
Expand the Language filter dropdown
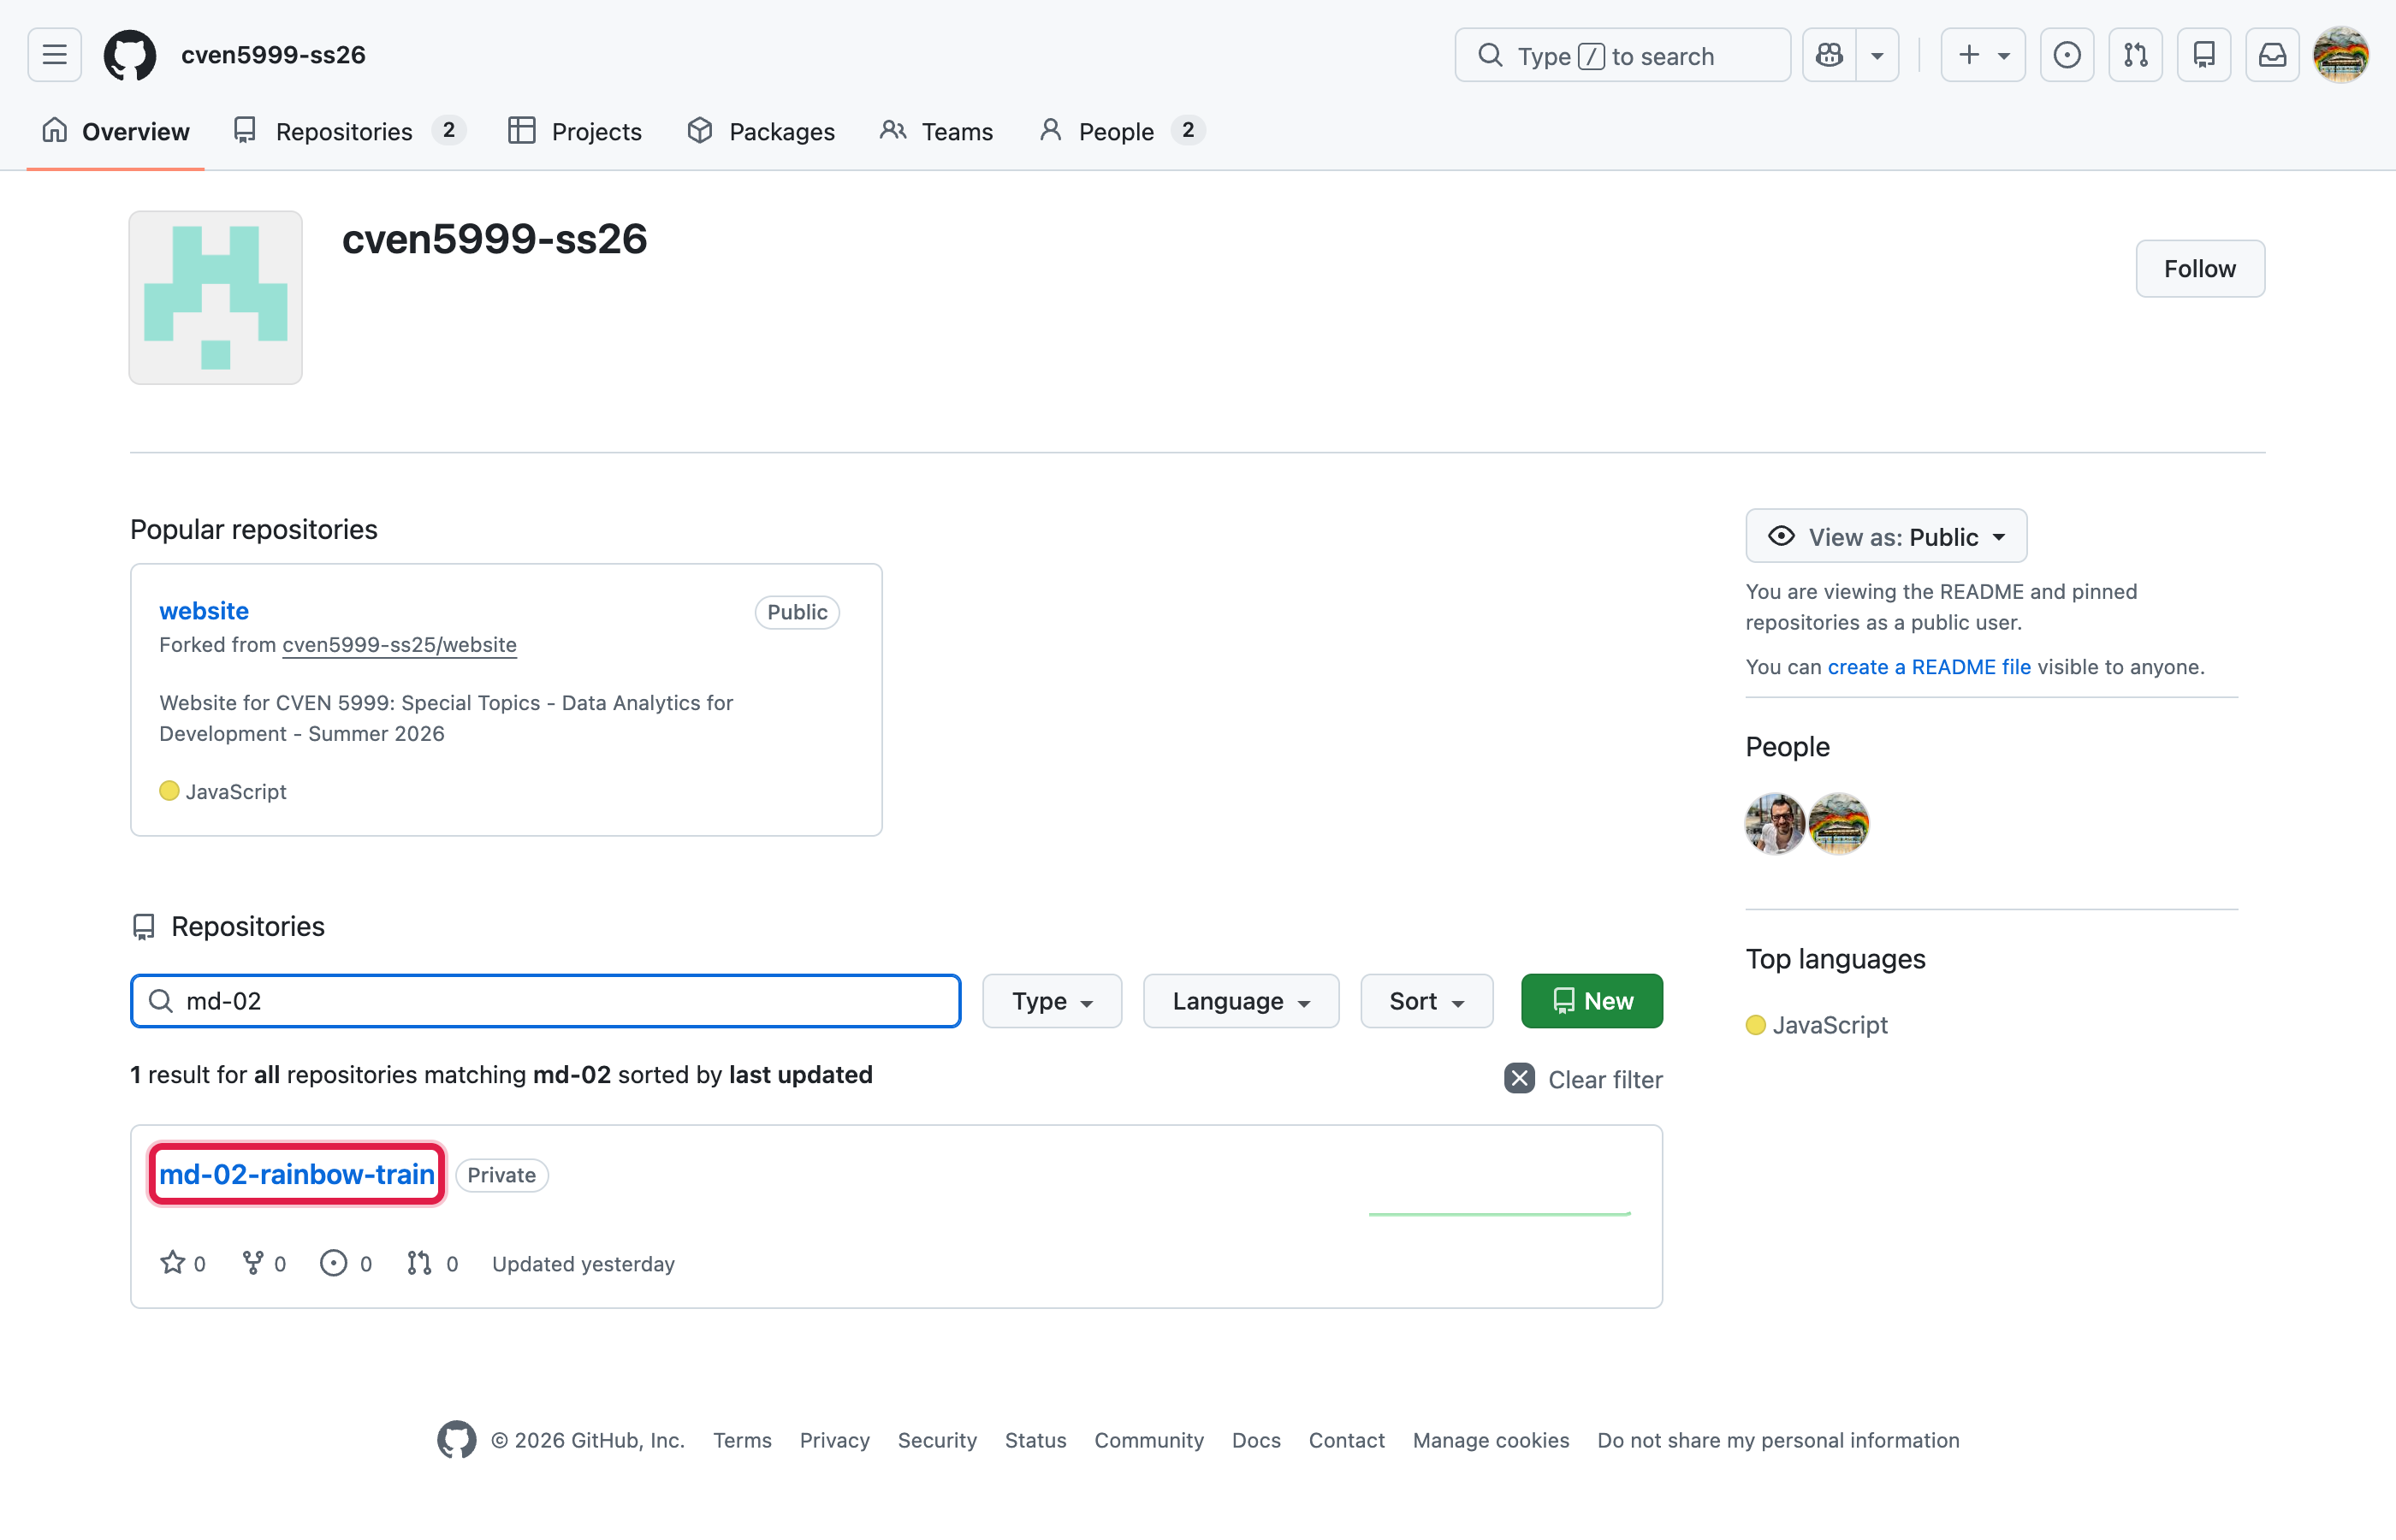(x=1241, y=1001)
